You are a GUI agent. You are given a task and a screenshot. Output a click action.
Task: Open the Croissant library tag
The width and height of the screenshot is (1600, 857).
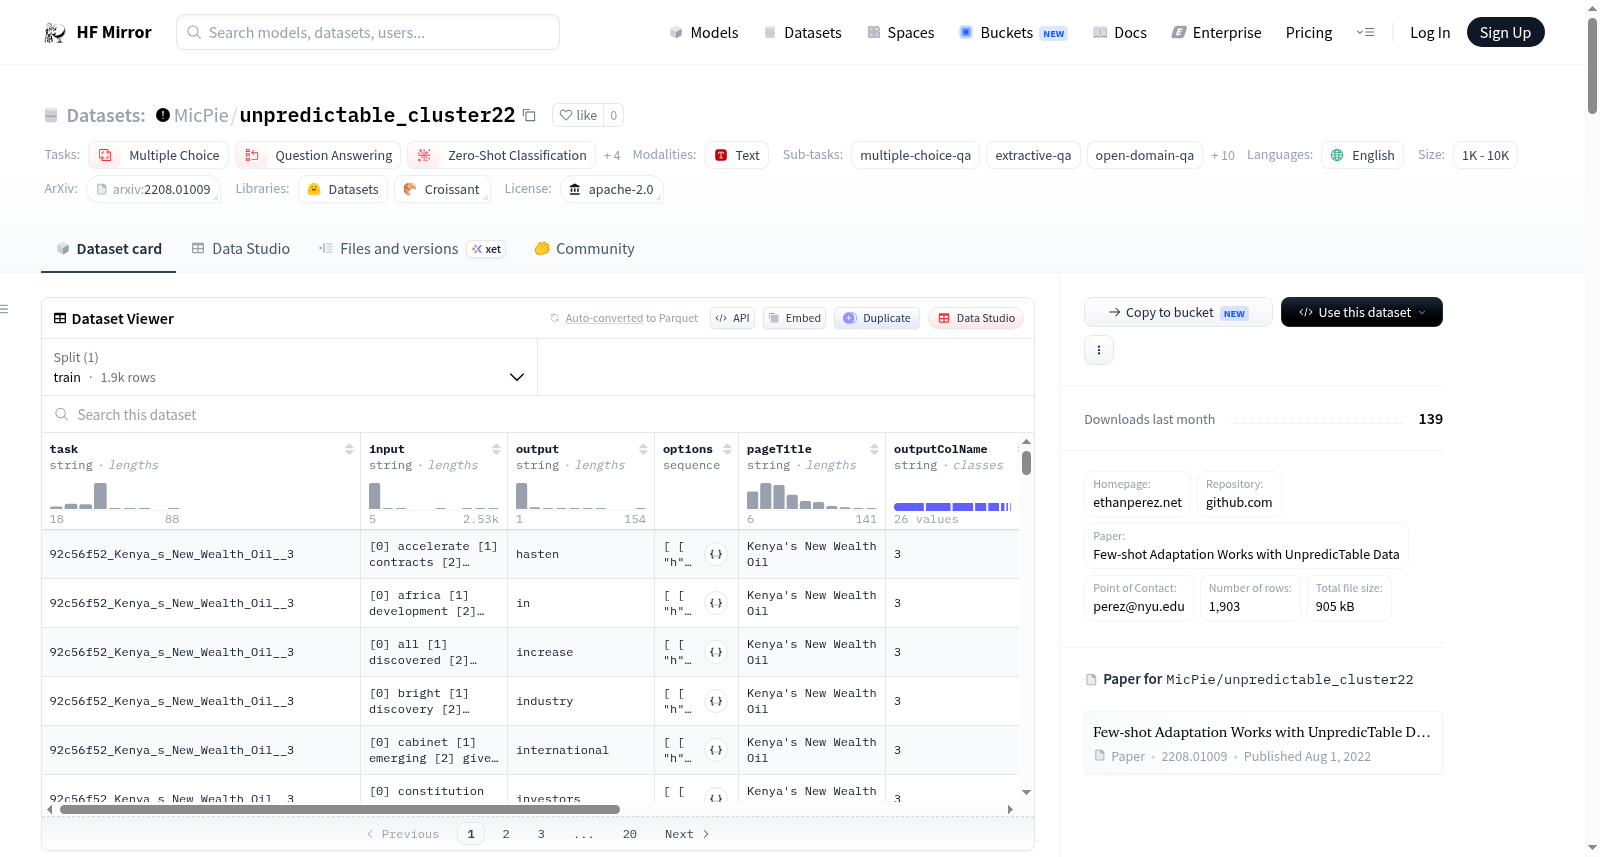[x=442, y=189]
